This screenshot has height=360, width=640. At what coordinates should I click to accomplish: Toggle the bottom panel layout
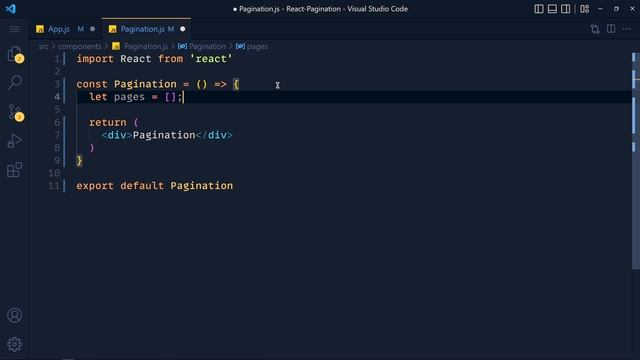552,9
